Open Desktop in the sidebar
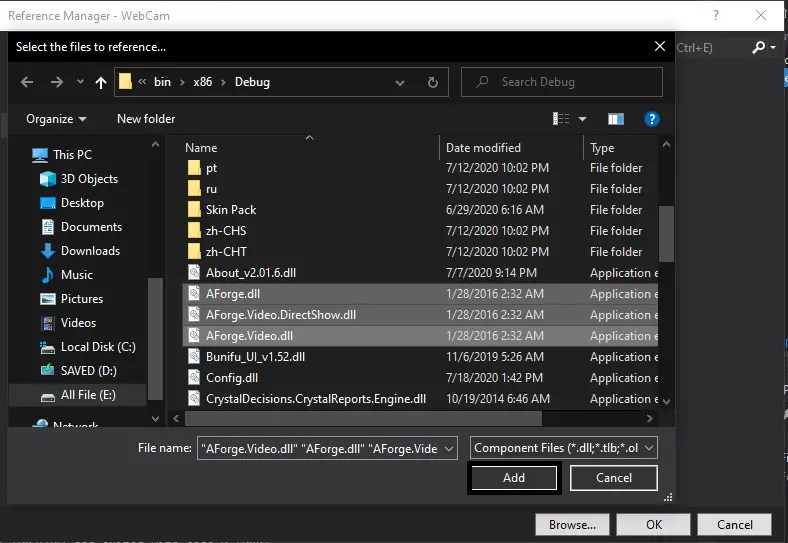 click(71, 203)
